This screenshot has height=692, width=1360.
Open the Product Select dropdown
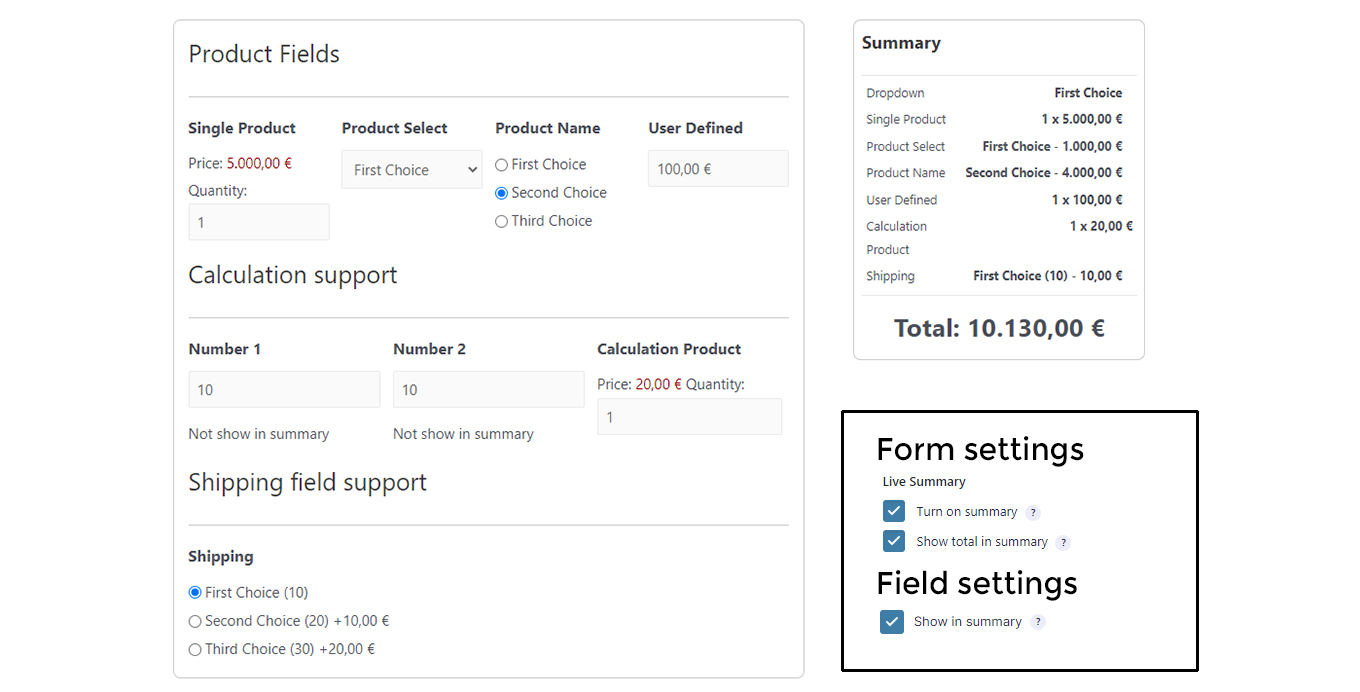tap(412, 170)
